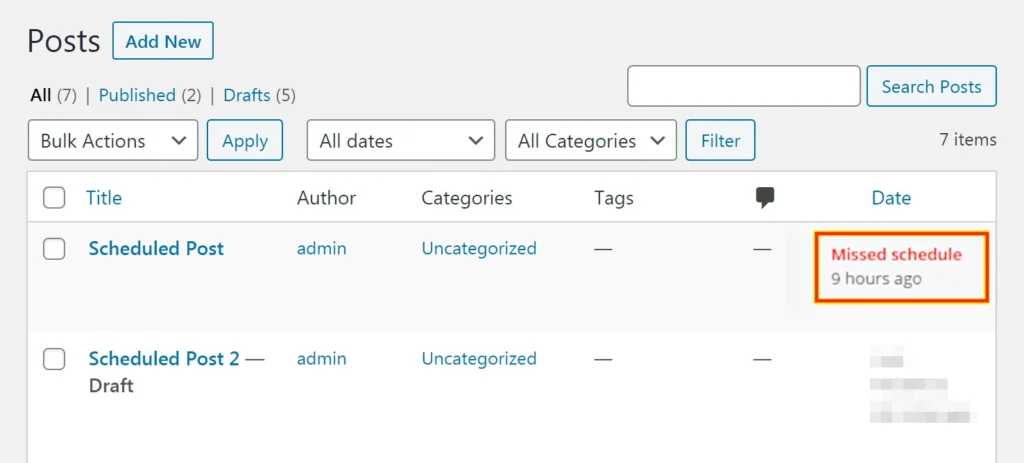This screenshot has width=1024, height=463.
Task: Focus the post search input field
Action: coord(744,86)
